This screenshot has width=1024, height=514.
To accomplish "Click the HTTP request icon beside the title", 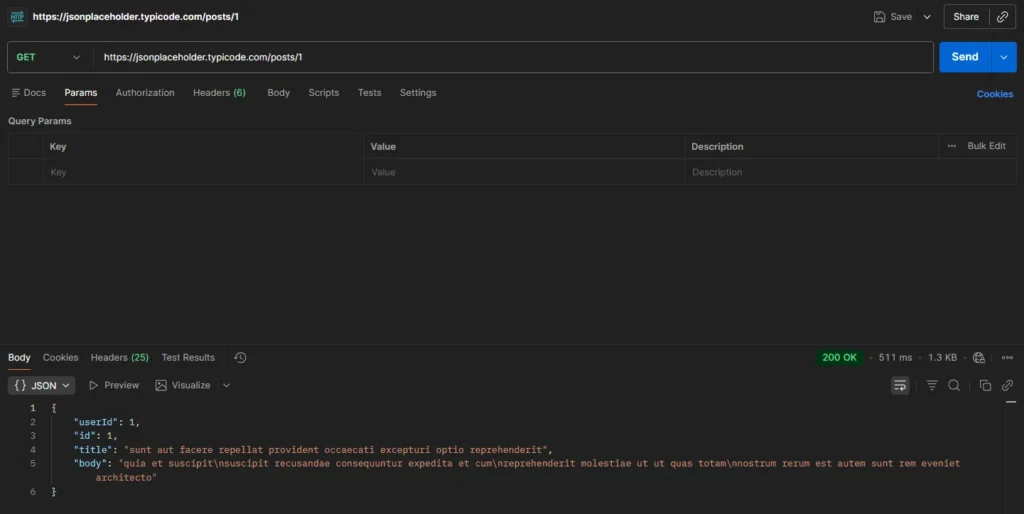I will [x=17, y=17].
